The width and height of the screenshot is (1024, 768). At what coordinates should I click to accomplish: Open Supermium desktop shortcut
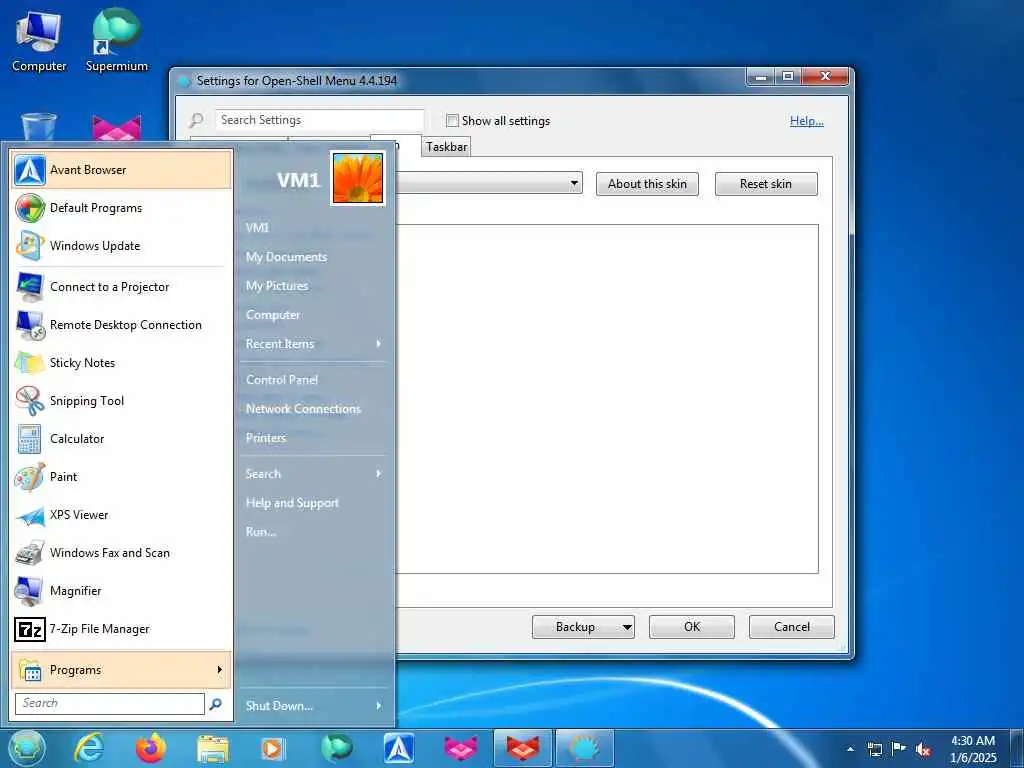(116, 40)
